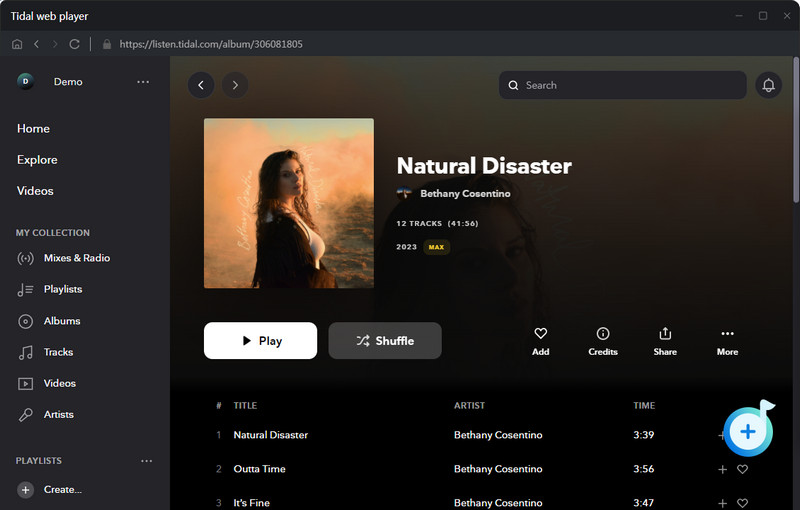Click the Tidal album URL in address bar
Image resolution: width=800 pixels, height=510 pixels.
[211, 44]
